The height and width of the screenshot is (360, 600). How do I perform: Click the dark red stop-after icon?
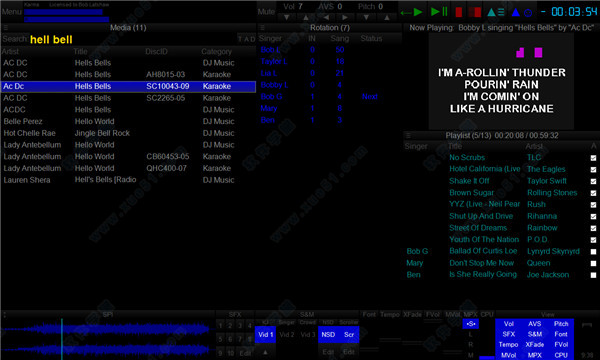tap(475, 12)
